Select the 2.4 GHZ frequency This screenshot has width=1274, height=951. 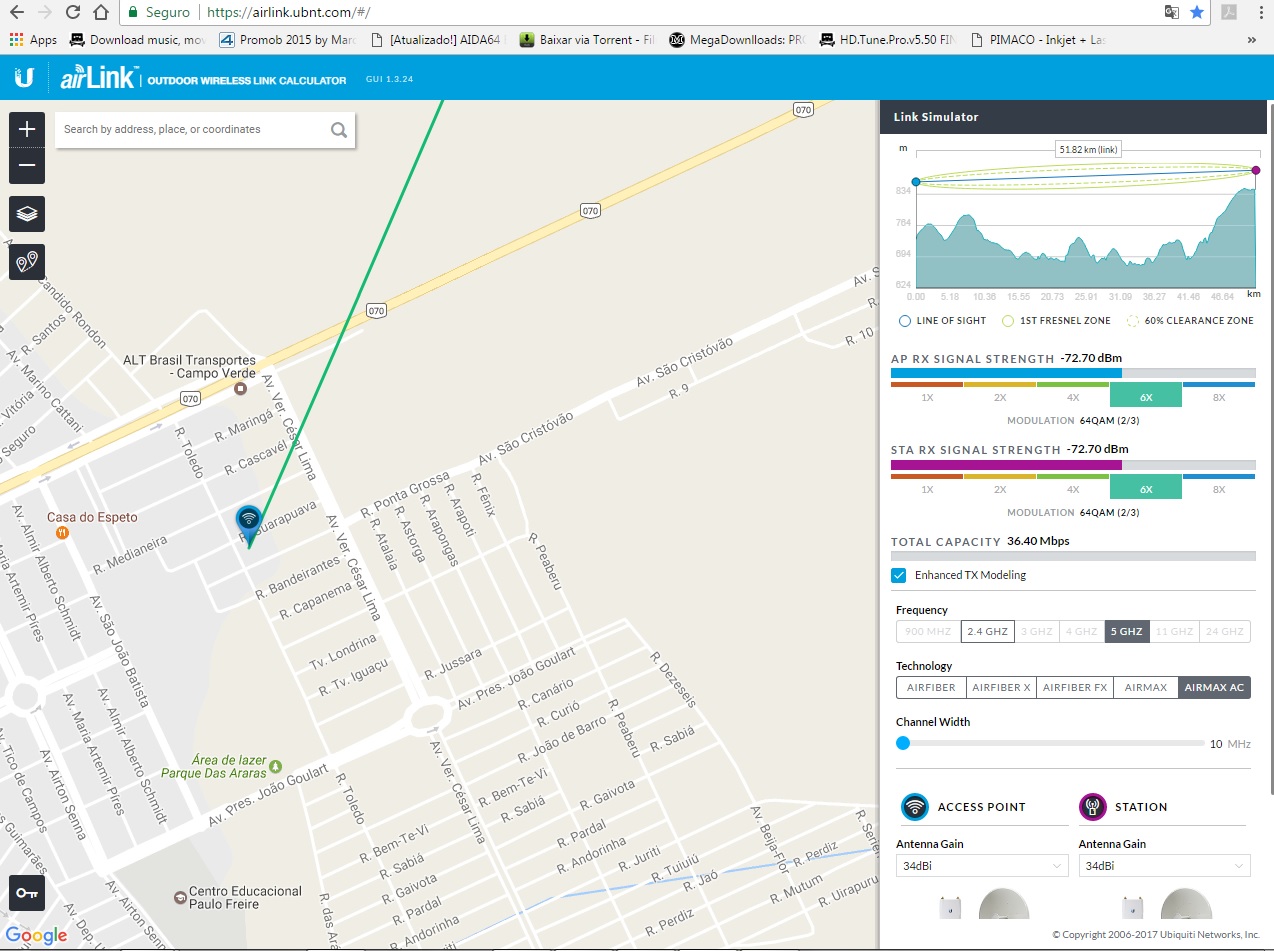click(987, 631)
